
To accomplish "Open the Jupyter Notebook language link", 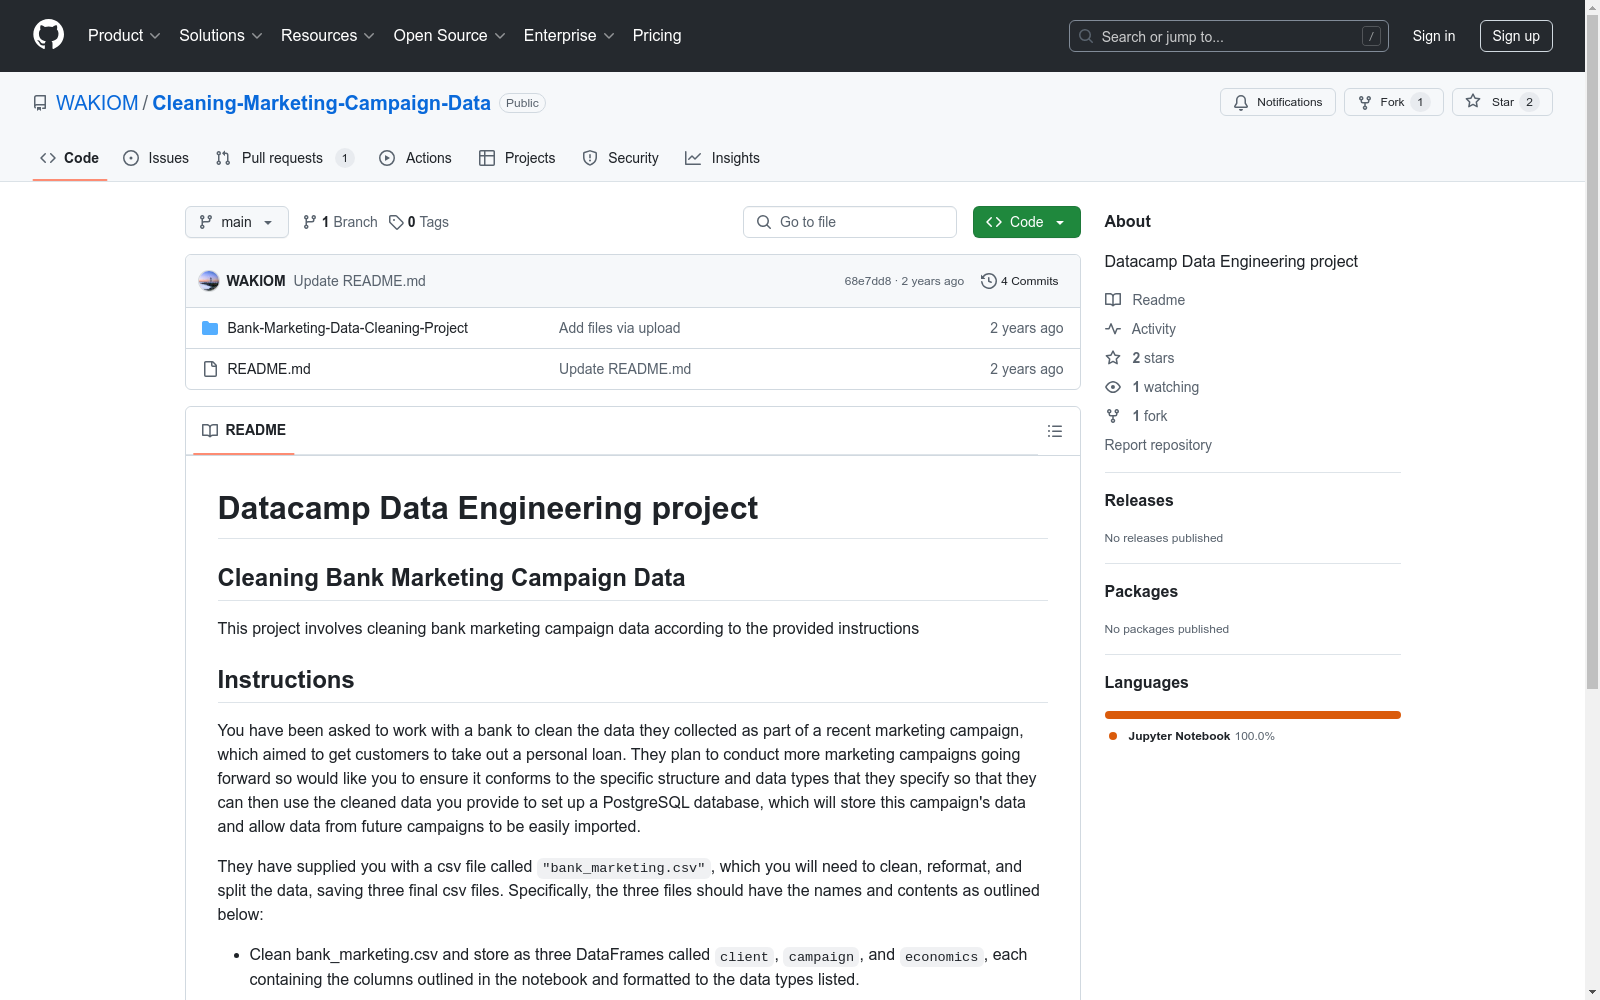I will tap(1191, 736).
